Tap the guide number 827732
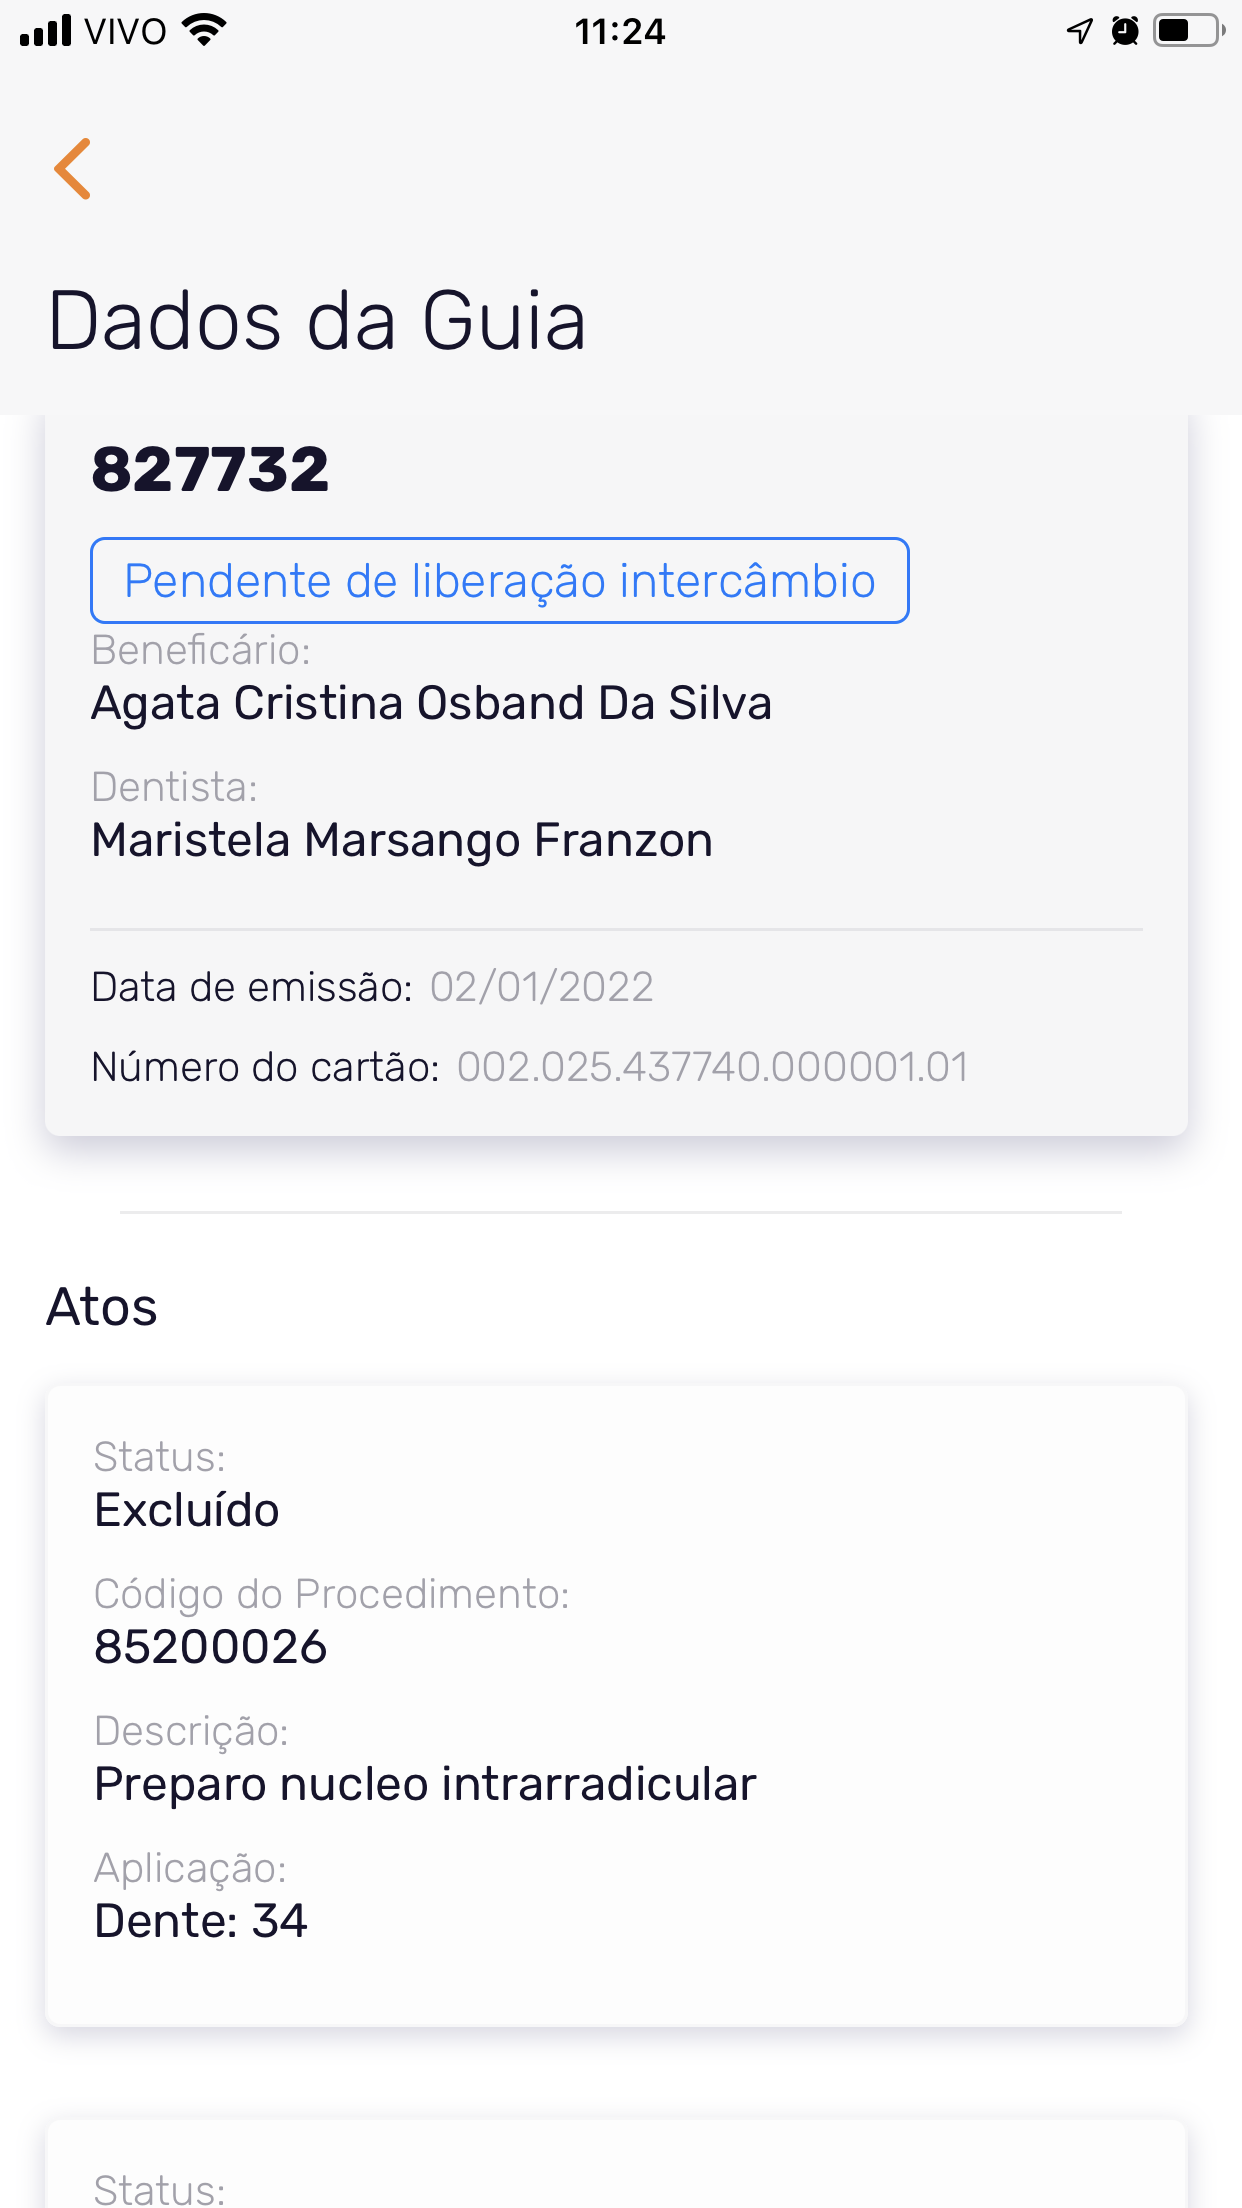 tap(210, 470)
